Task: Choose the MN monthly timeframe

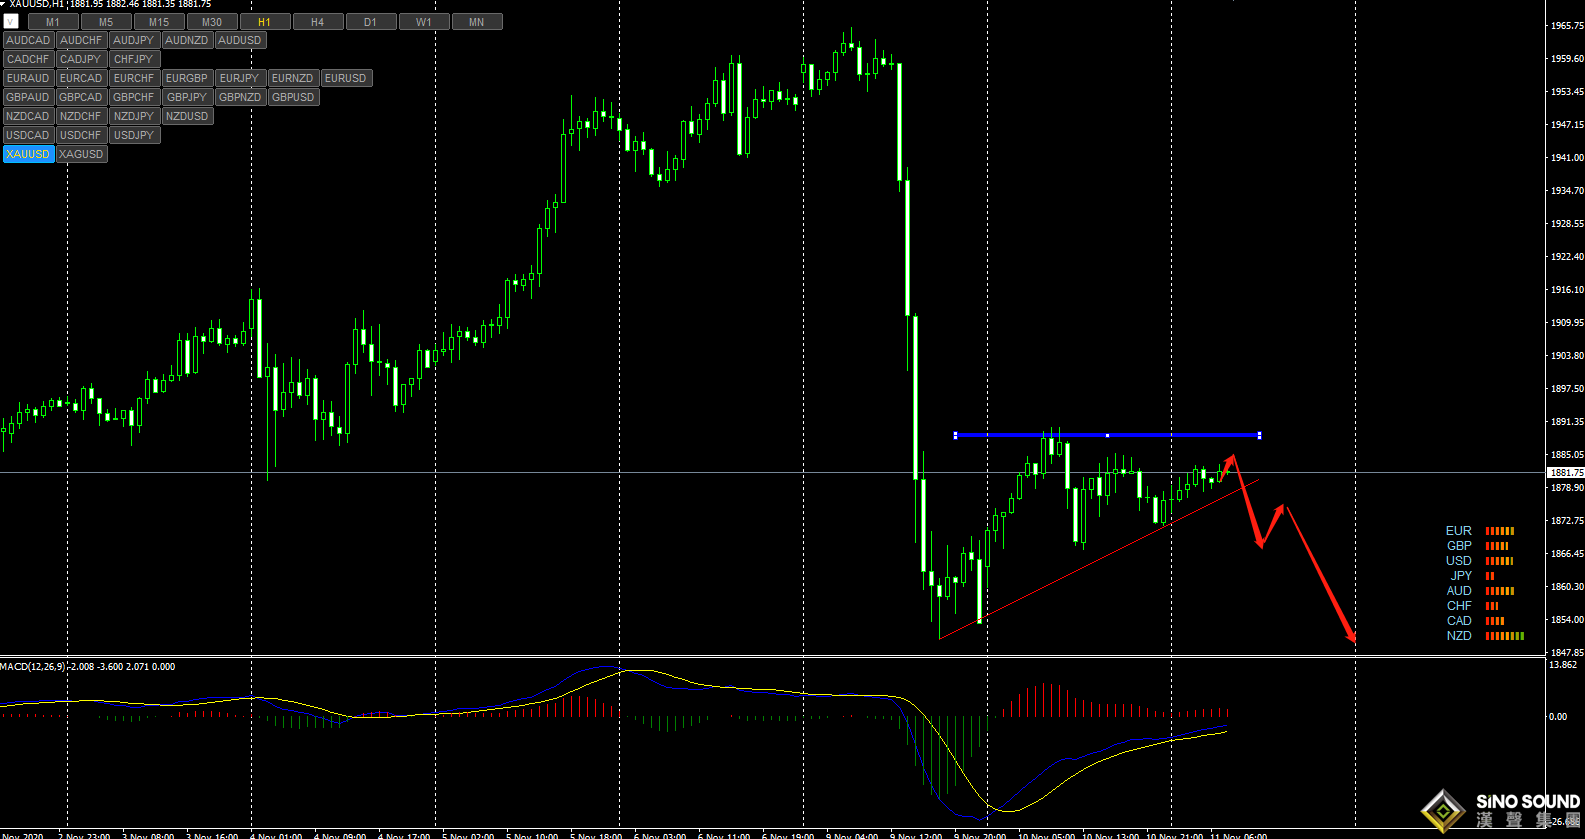Action: coord(476,22)
